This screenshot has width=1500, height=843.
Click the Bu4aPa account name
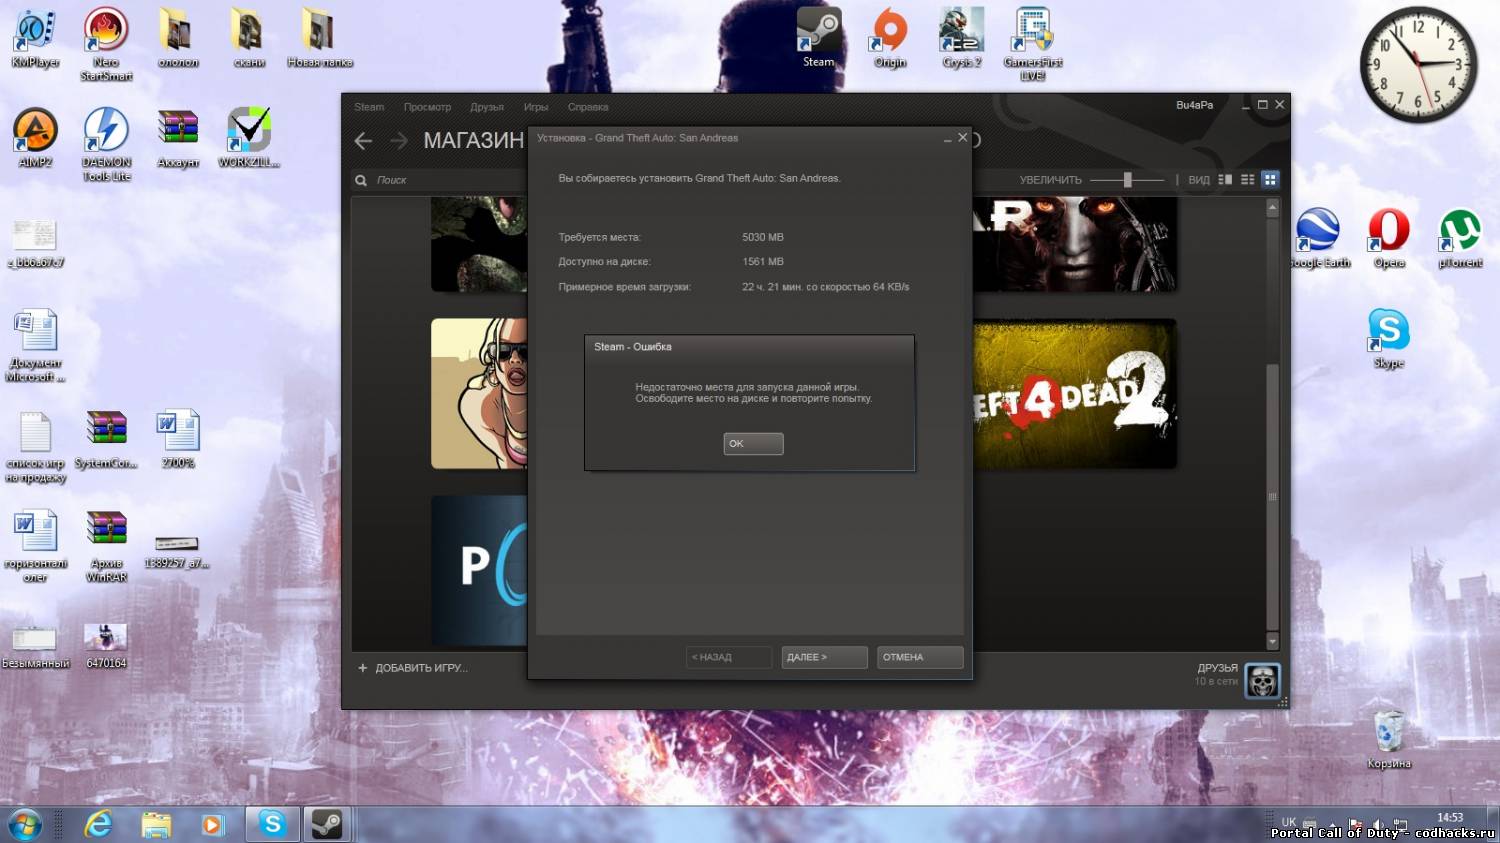pyautogui.click(x=1194, y=105)
